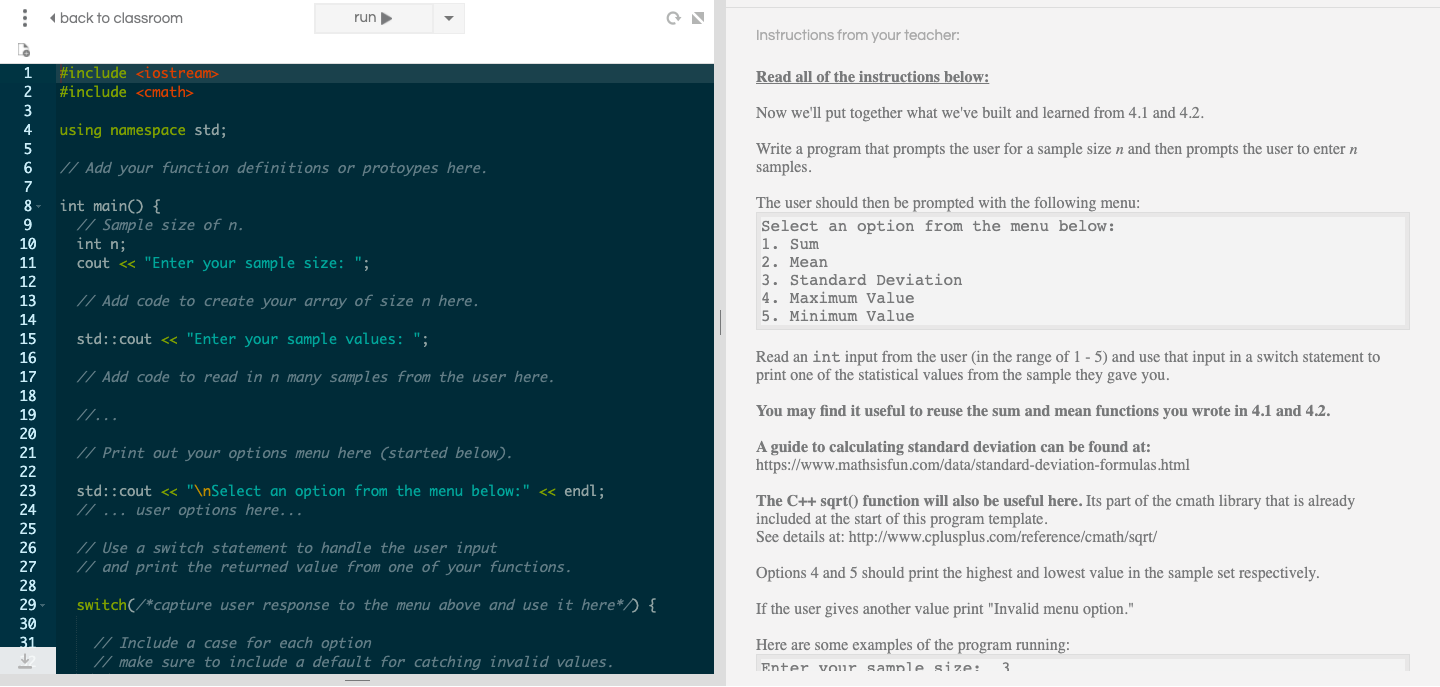Open the three-dot options menu

click(23, 18)
